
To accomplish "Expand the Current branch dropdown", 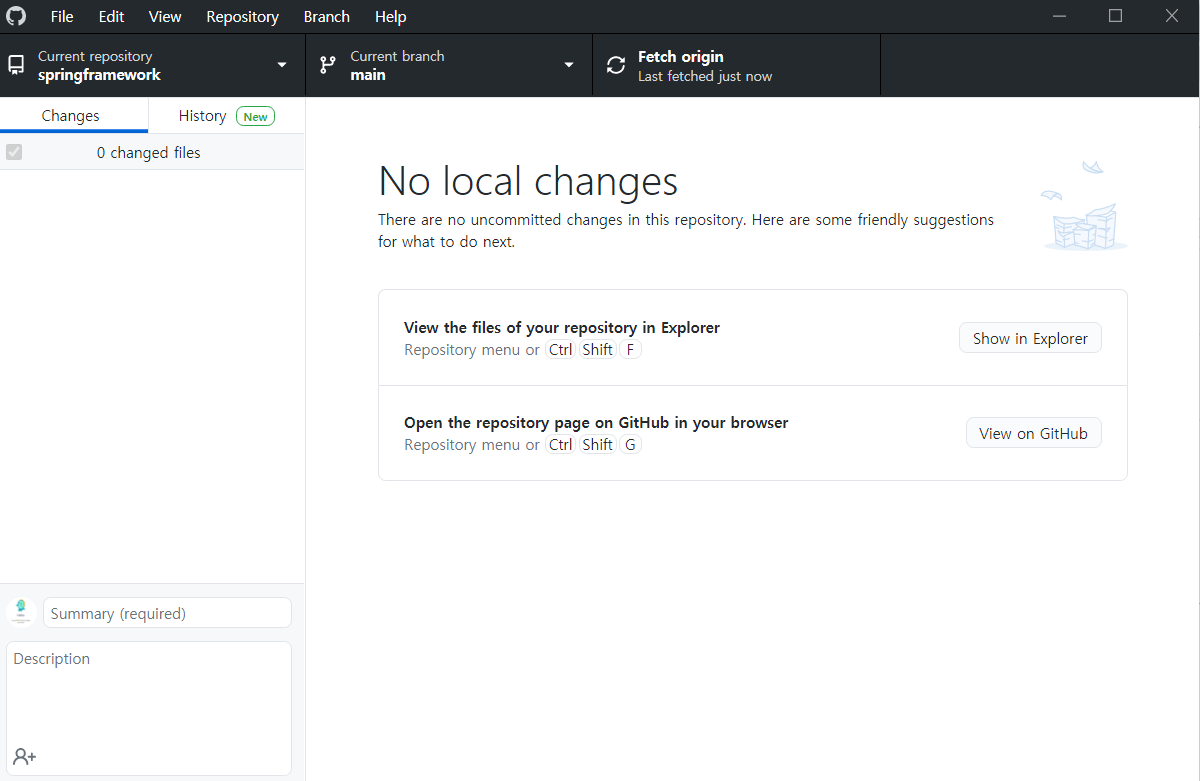I will (x=449, y=65).
